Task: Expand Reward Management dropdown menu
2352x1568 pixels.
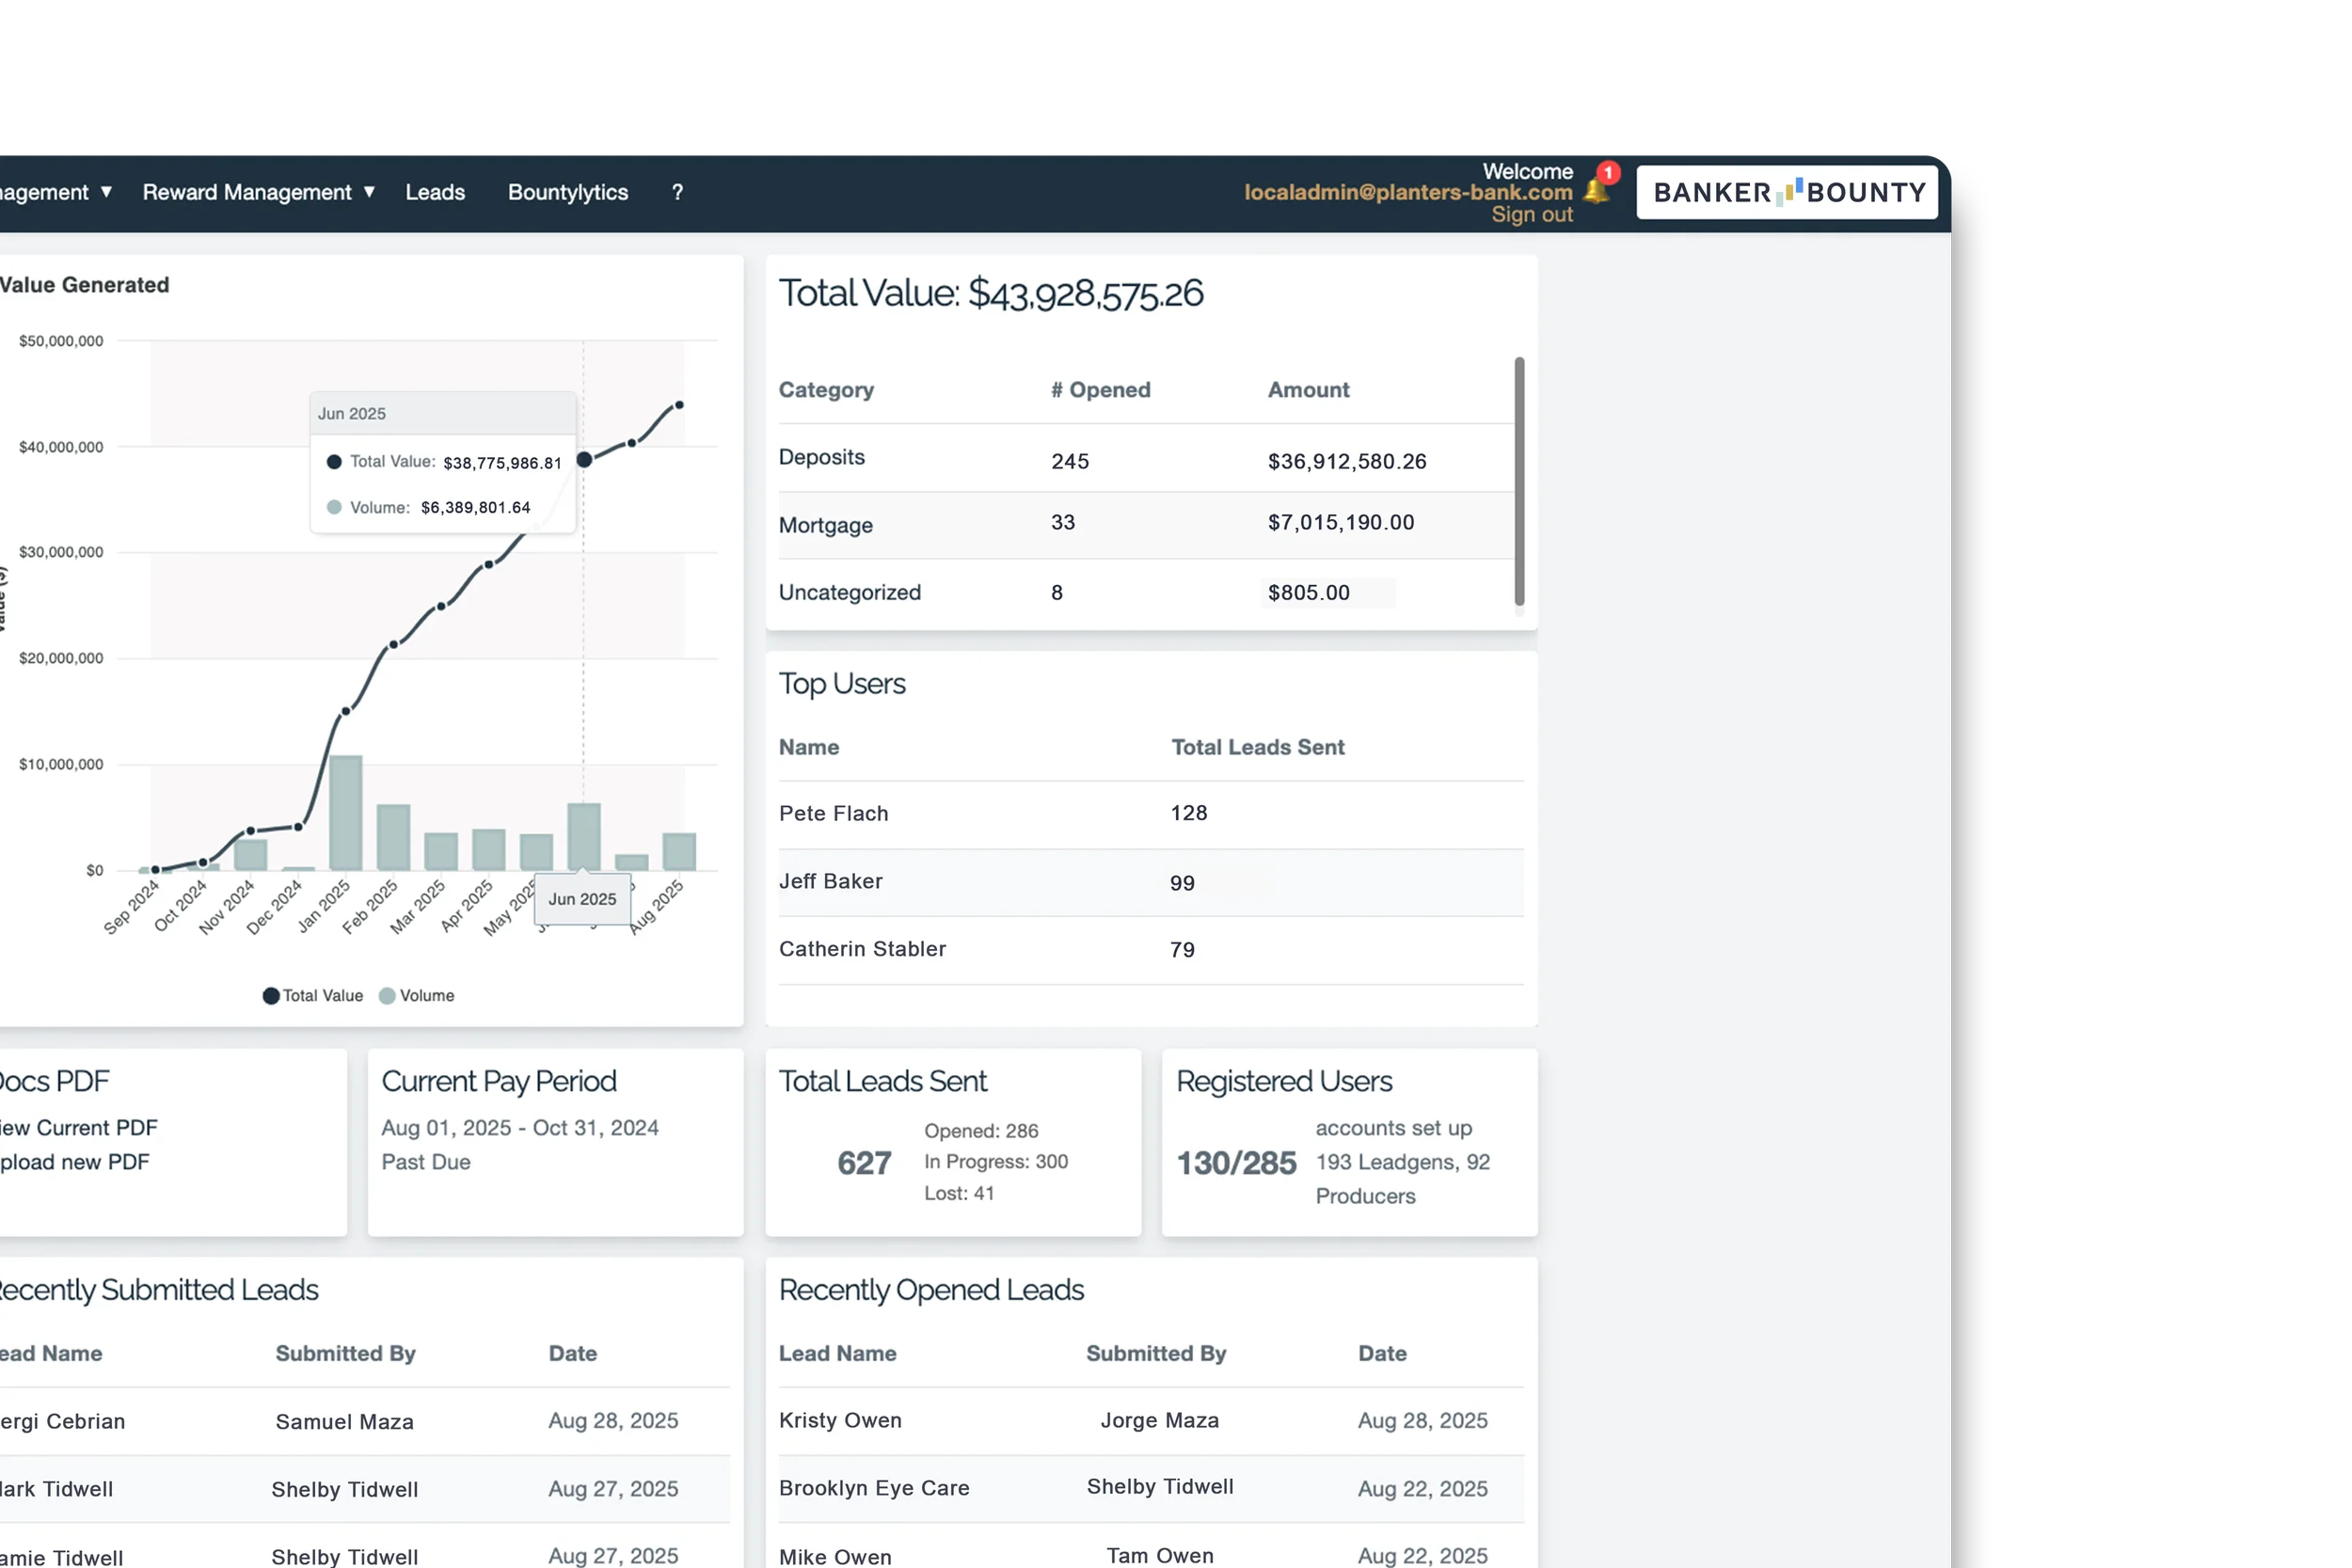Action: click(258, 192)
